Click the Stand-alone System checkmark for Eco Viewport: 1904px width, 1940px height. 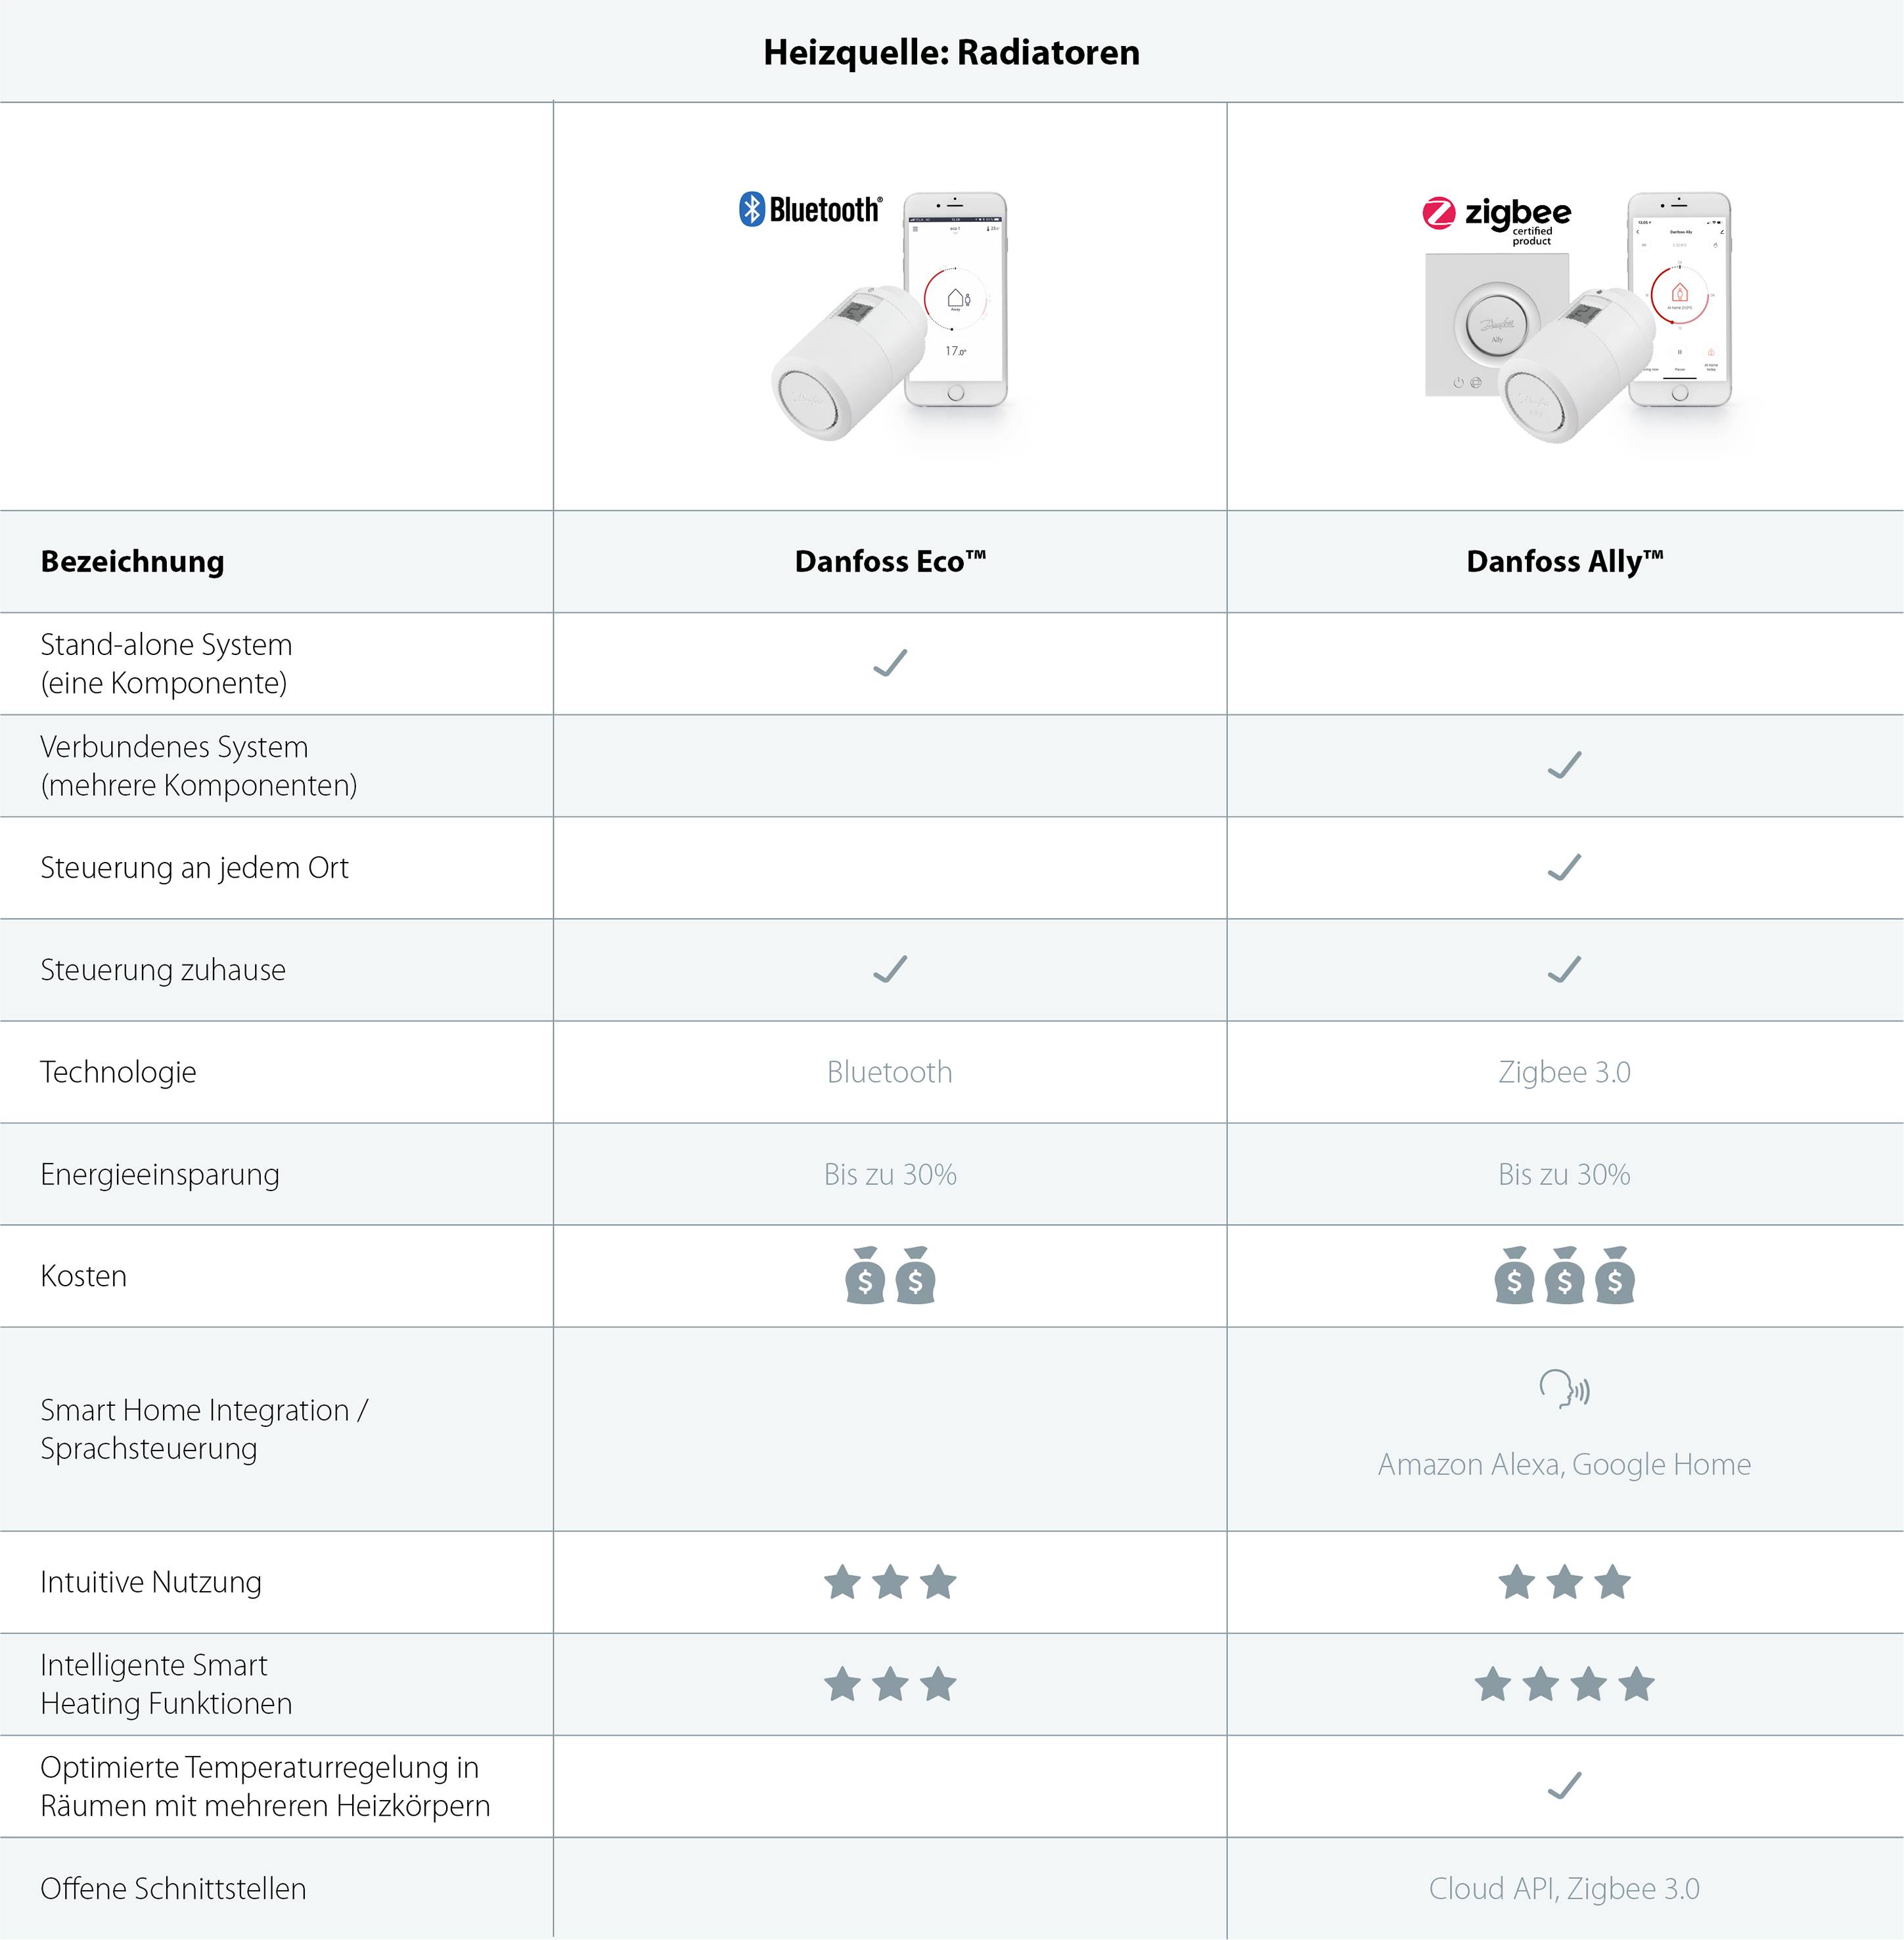[890, 663]
